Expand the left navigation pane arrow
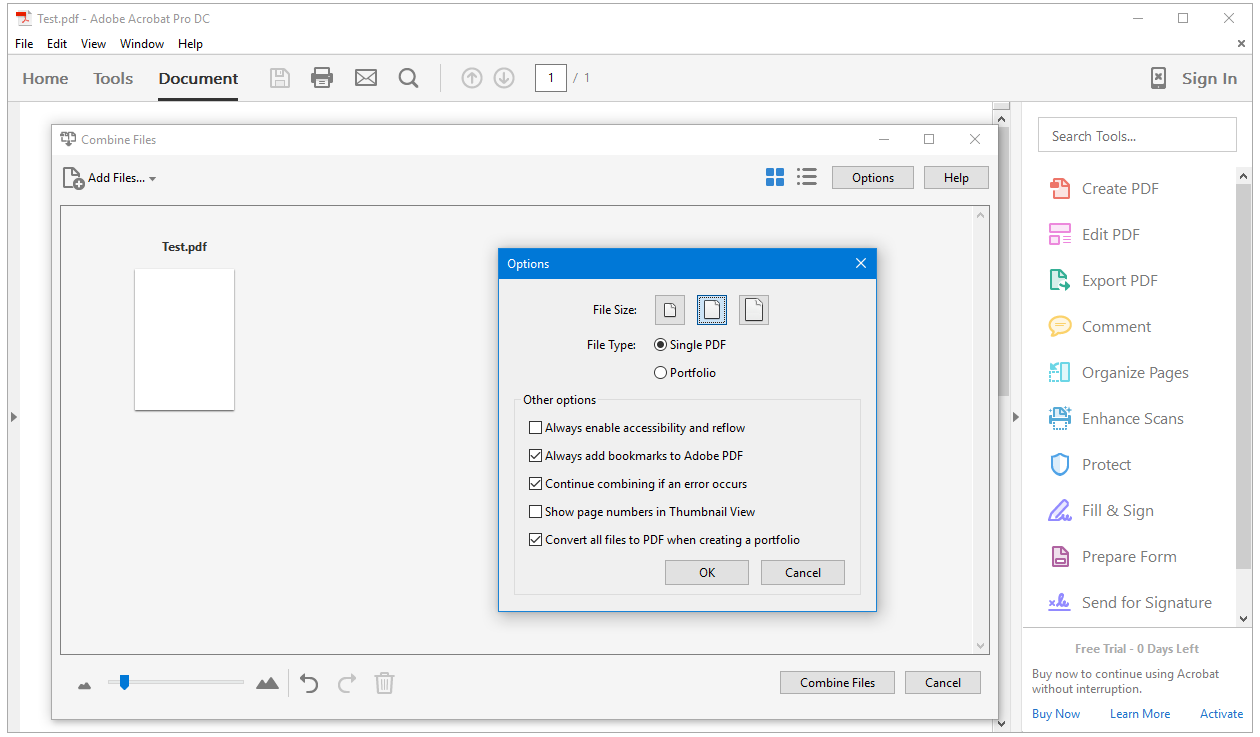The image size is (1260, 737). 14,416
